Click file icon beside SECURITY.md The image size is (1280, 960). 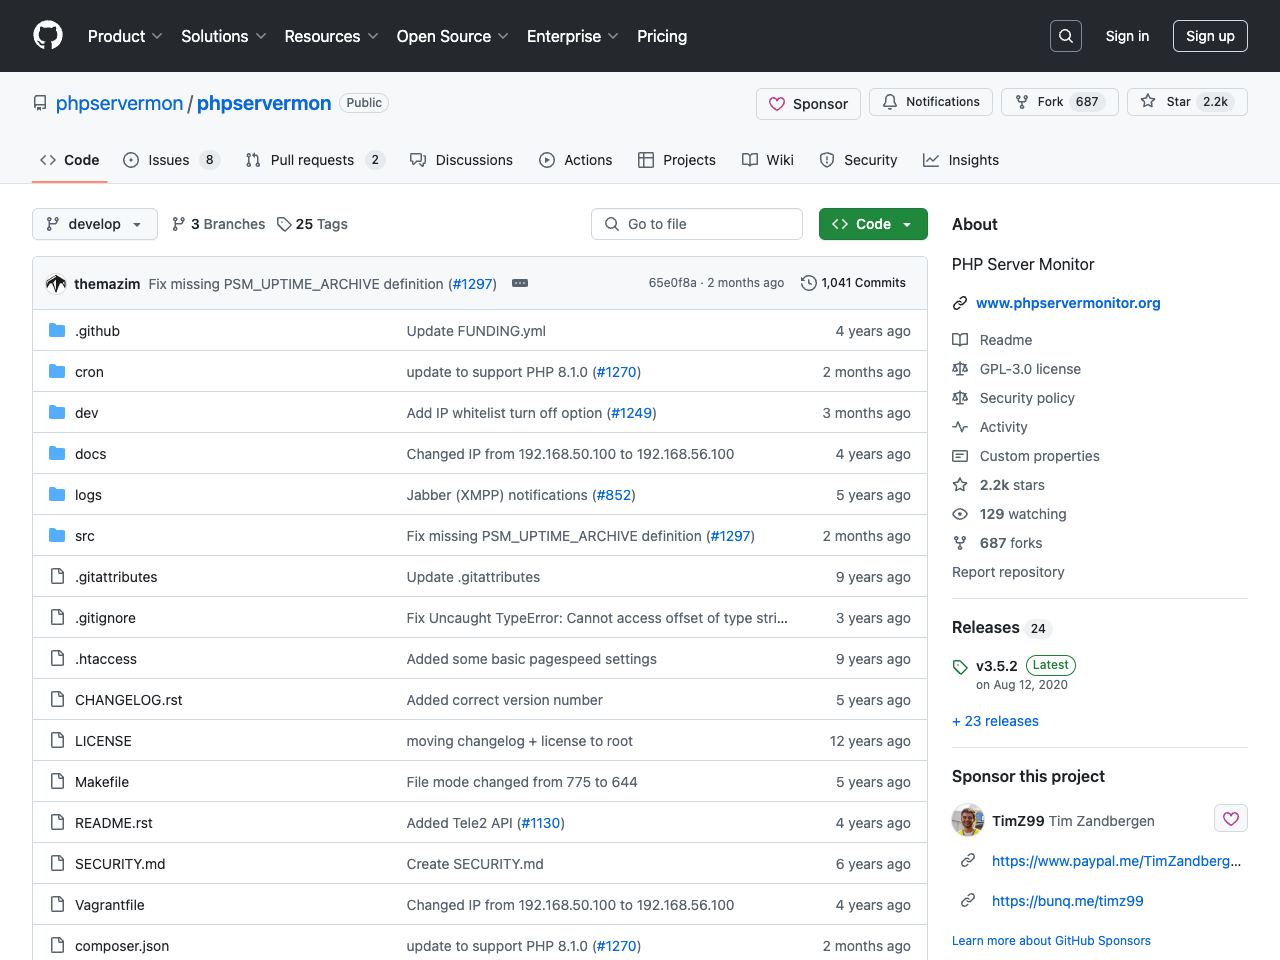pos(57,864)
